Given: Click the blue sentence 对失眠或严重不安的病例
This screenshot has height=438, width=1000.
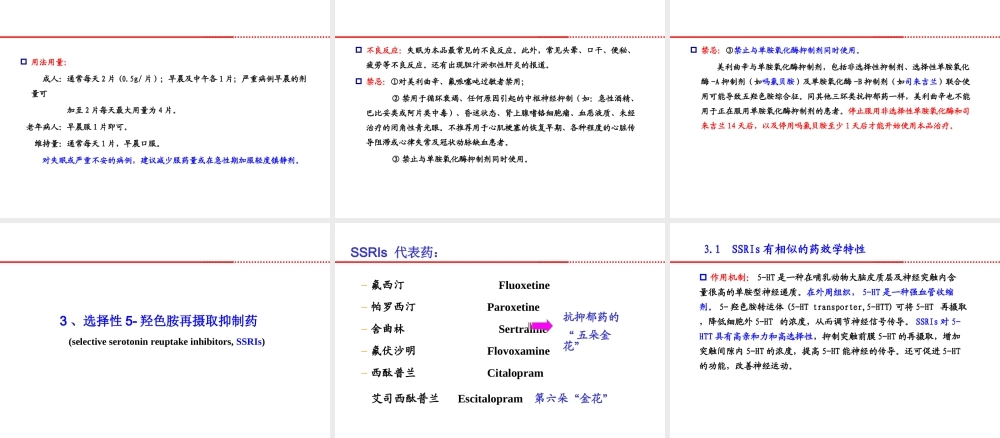Looking at the screenshot, I should click(x=171, y=161).
